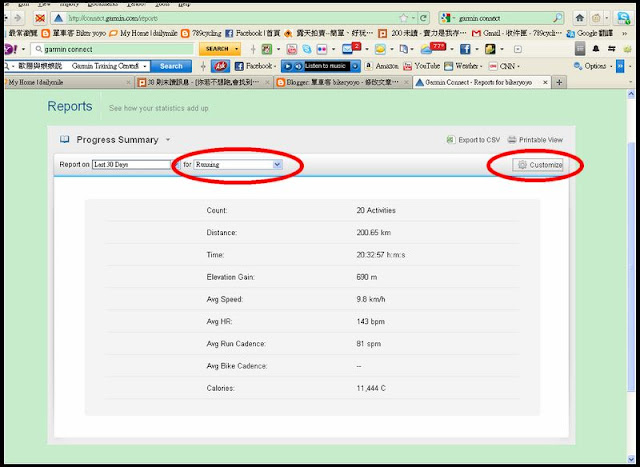Click the blue Ask toolbar Search button
Image resolution: width=640 pixels, height=467 pixels.
point(171,66)
